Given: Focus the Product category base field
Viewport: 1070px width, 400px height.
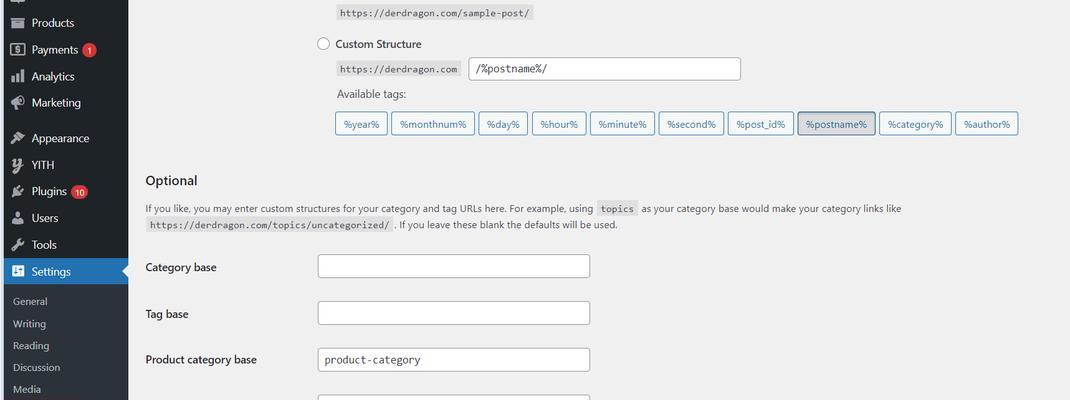Looking at the screenshot, I should click(x=454, y=360).
